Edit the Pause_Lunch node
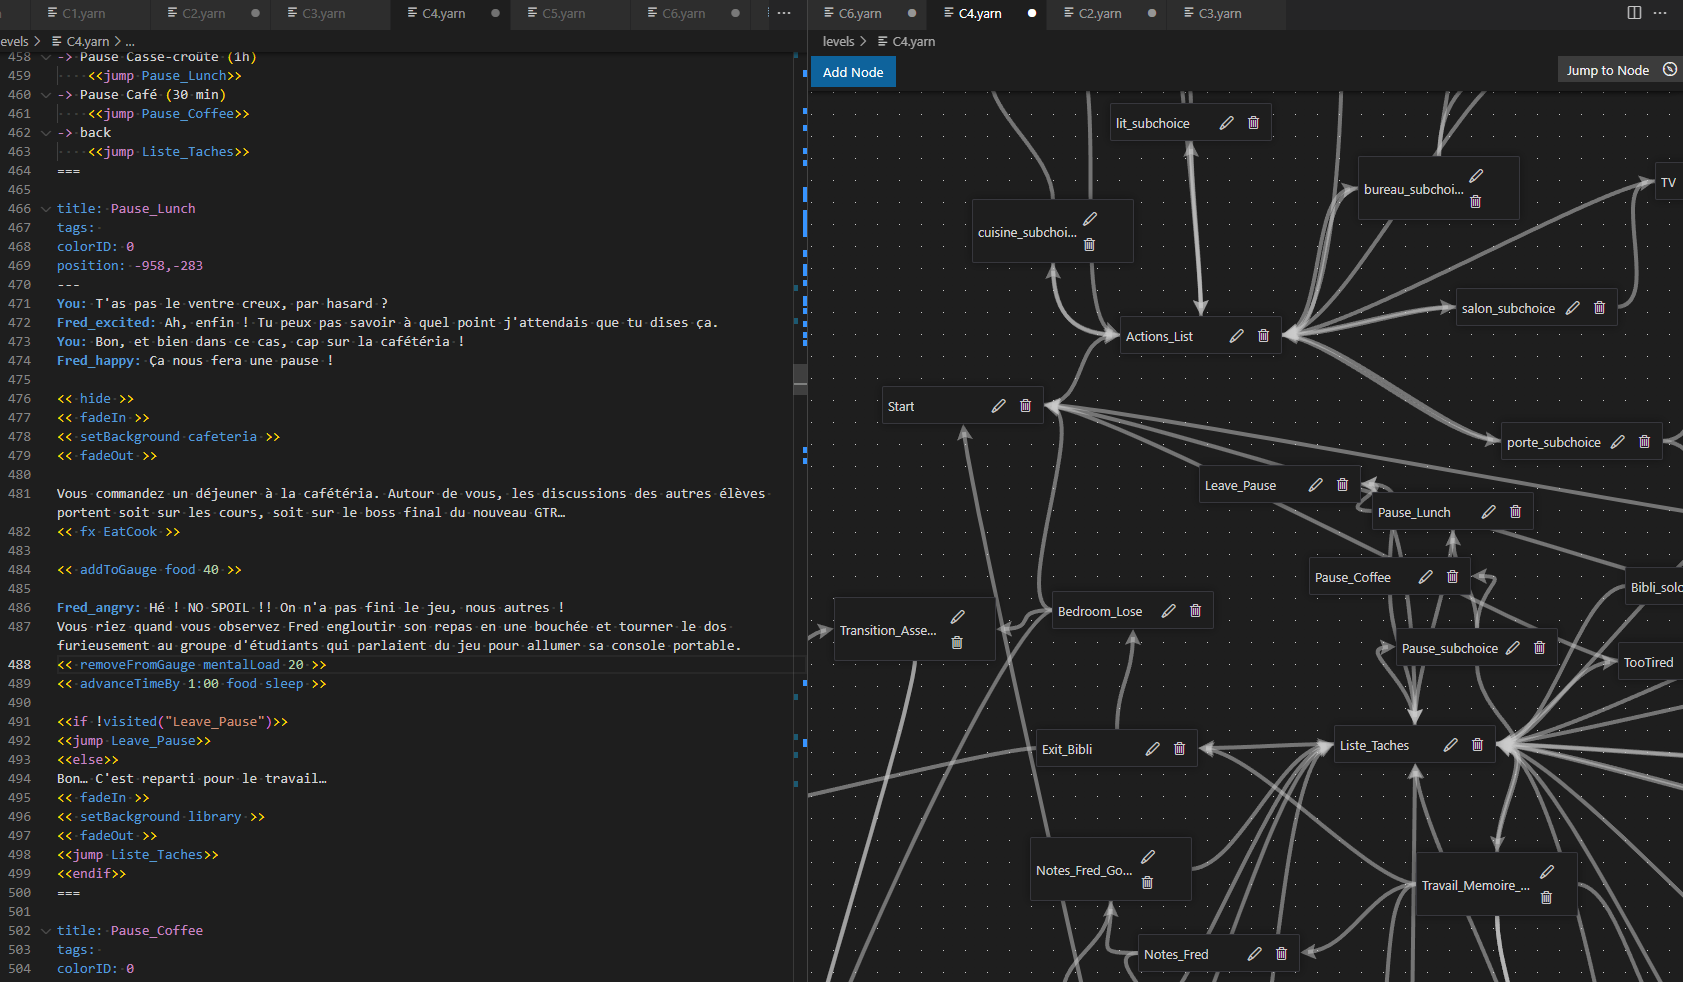1683x982 pixels. tap(1488, 512)
